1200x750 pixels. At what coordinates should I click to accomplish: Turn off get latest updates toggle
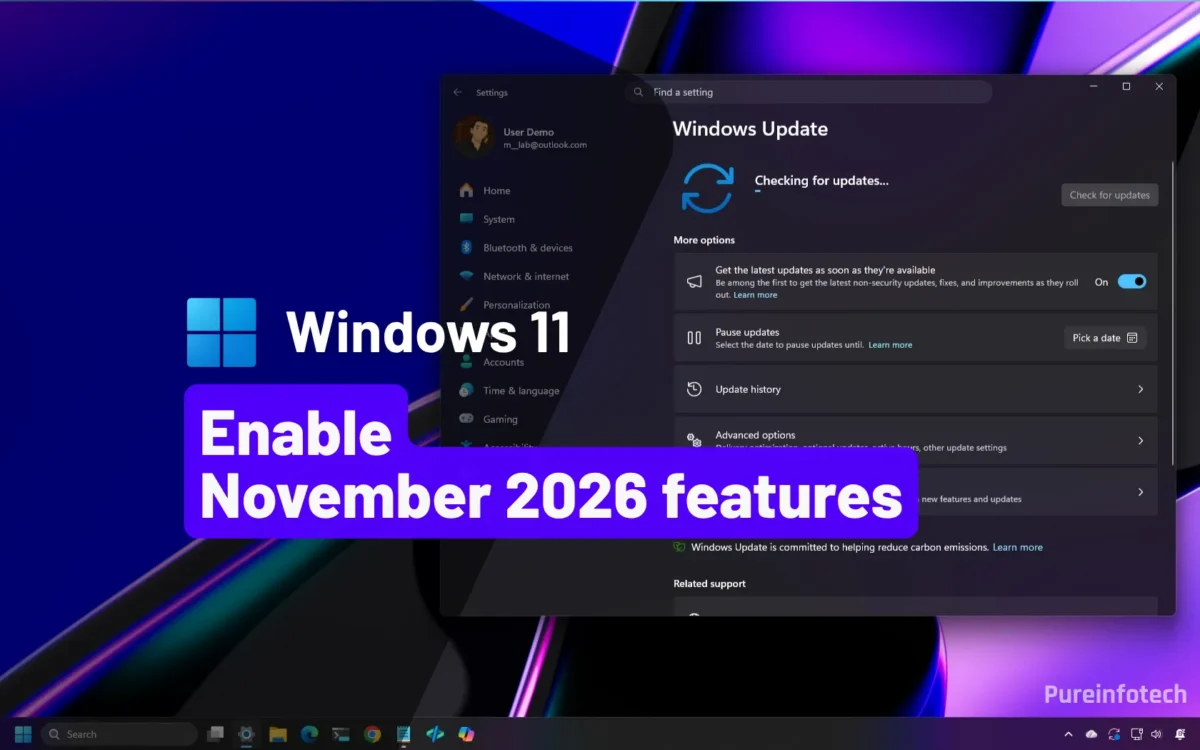pyautogui.click(x=1132, y=282)
